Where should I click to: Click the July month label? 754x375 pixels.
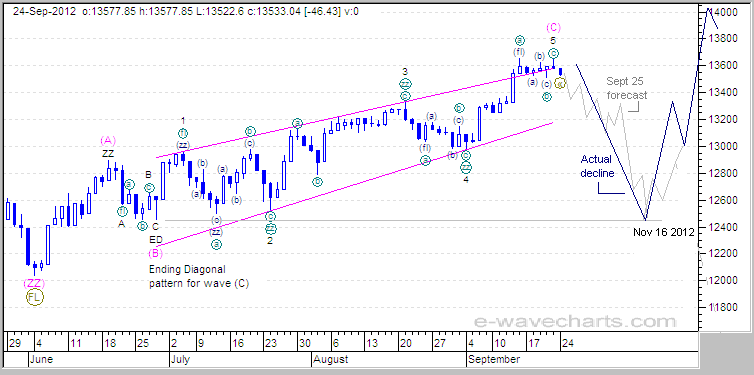click(x=180, y=360)
